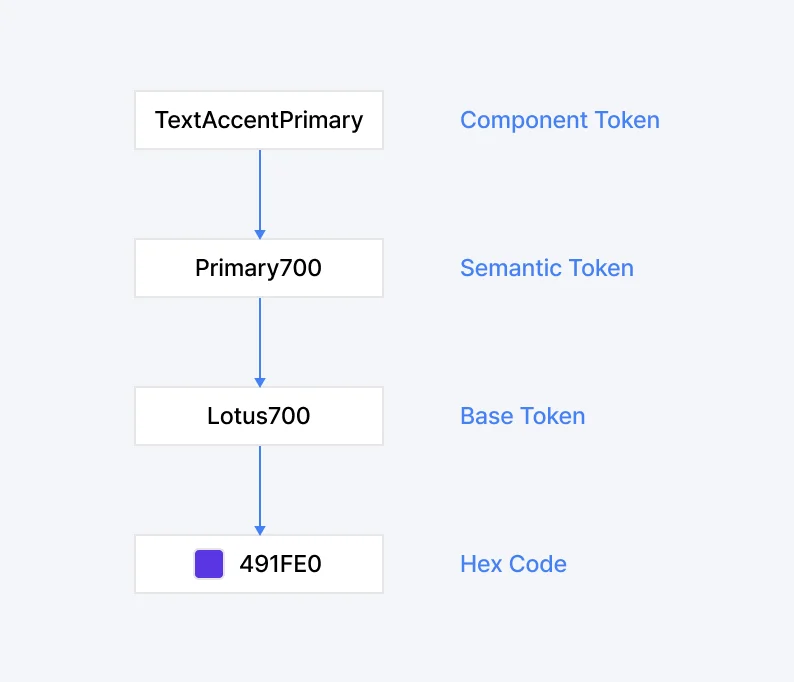
Task: Click the Component Token label
Action: point(559,121)
